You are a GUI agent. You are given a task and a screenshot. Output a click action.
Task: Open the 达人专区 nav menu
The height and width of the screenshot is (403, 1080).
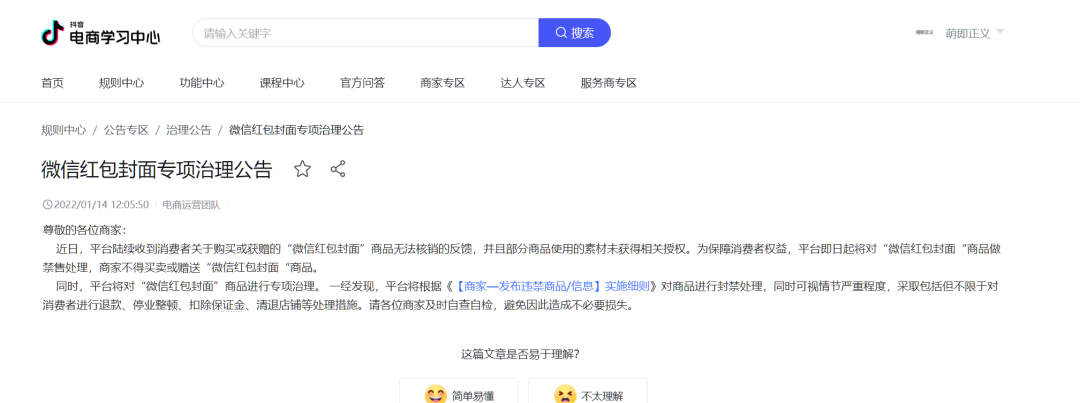[523, 83]
